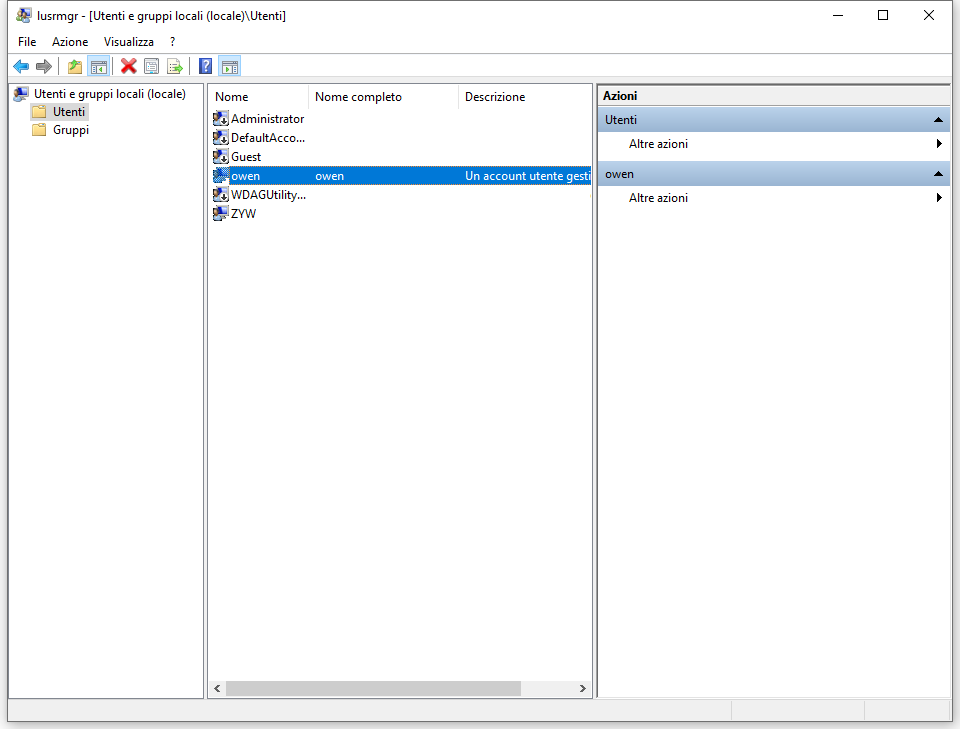Click horizontal scrollbar thumb

point(373,689)
